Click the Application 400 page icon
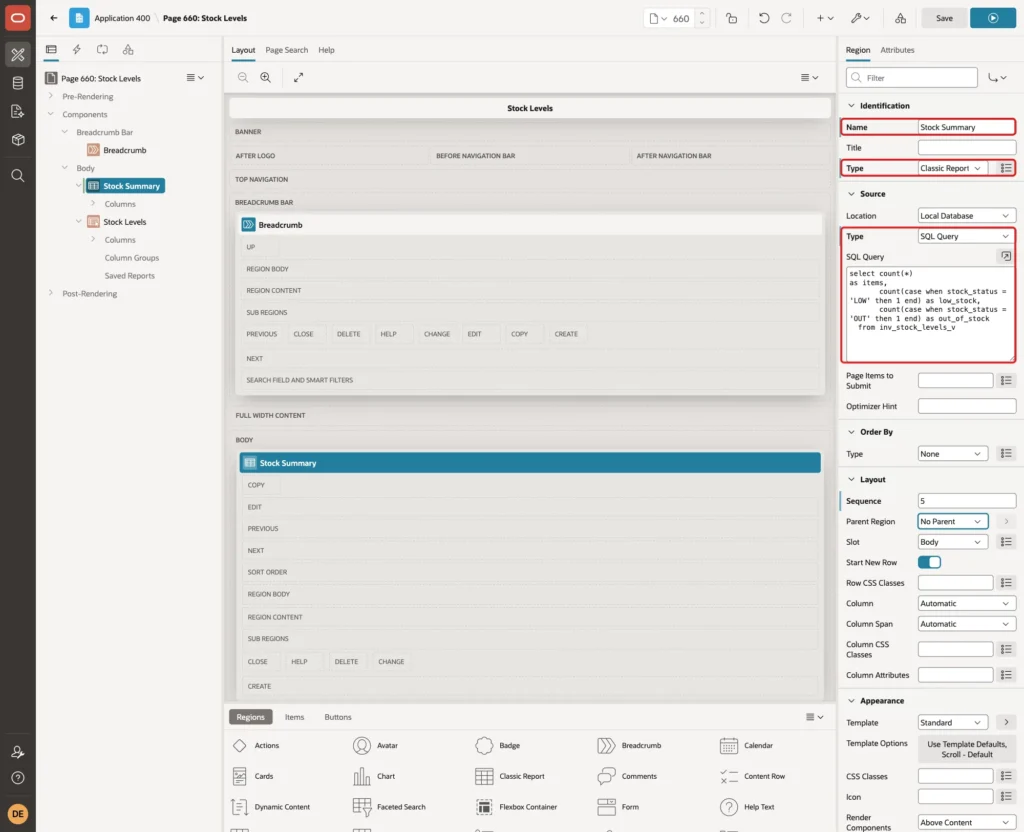1024x832 pixels. coord(79,18)
